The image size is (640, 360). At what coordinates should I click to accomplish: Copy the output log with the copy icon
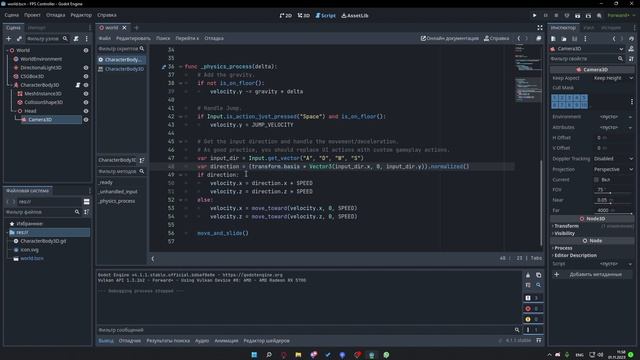tap(538, 275)
